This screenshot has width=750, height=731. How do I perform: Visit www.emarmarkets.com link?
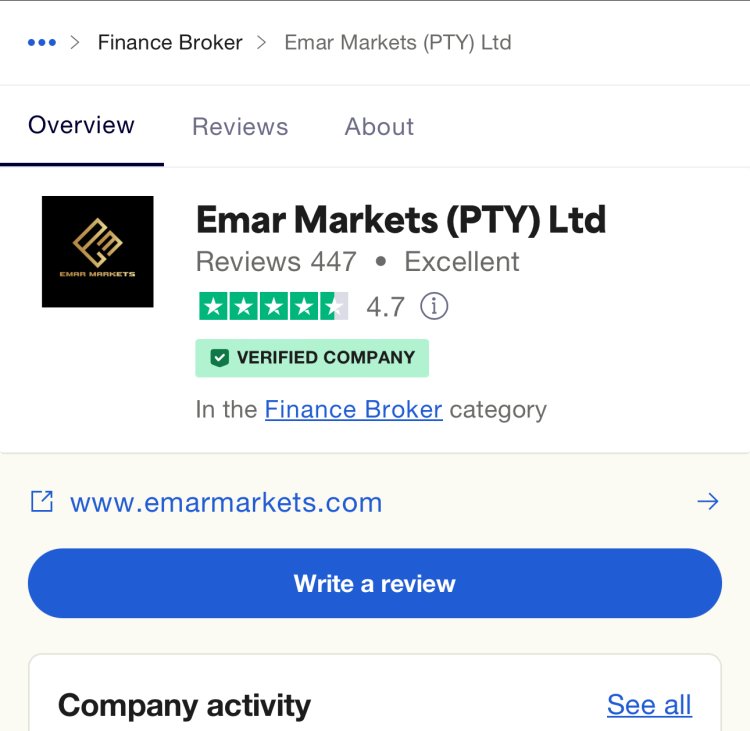[x=226, y=503]
